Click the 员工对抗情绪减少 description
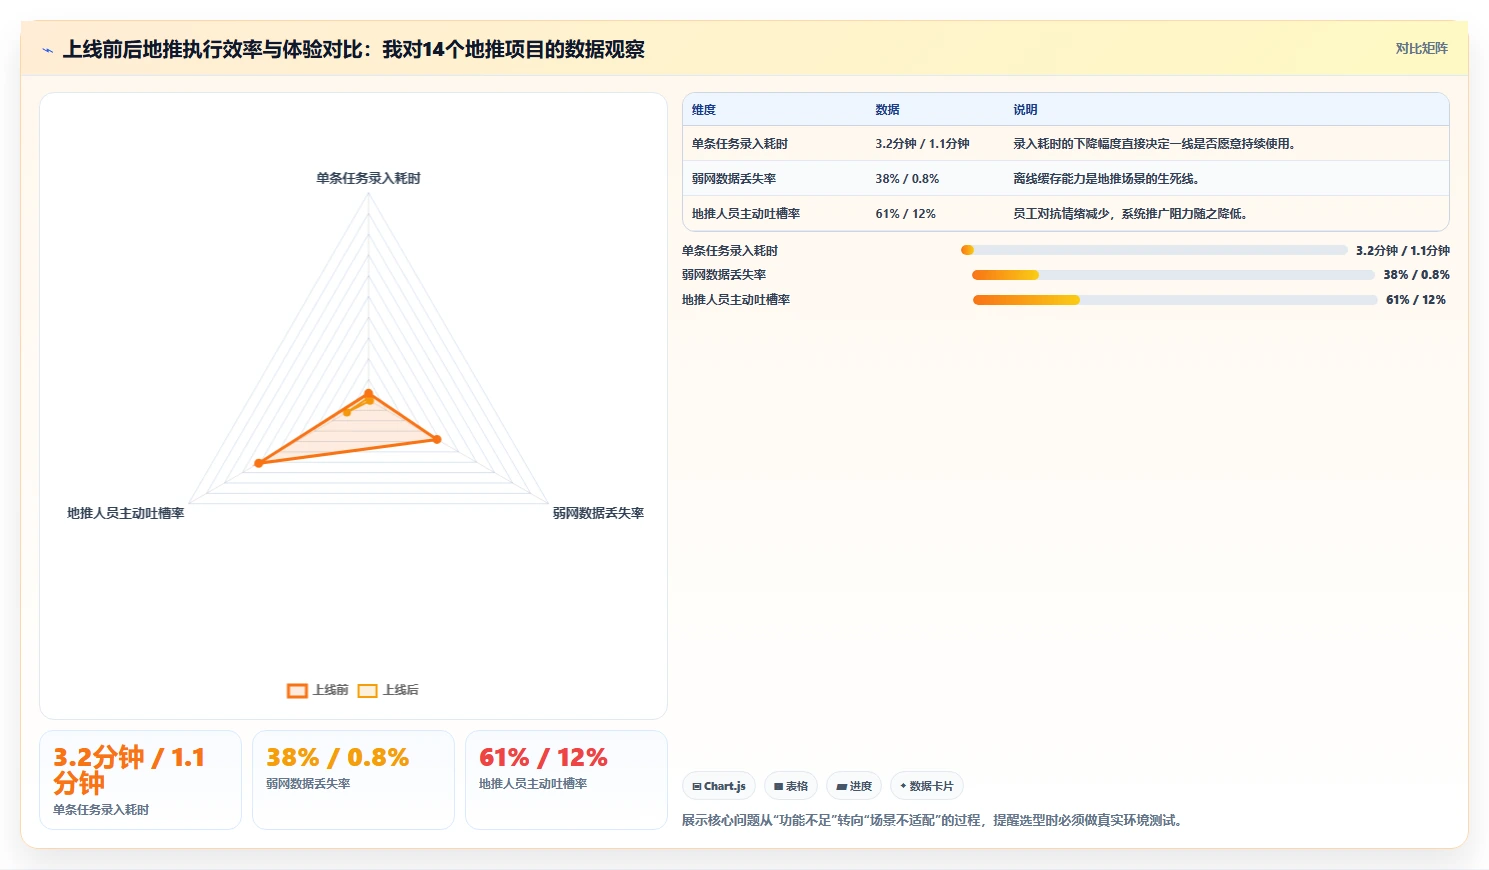Image resolution: width=1489 pixels, height=870 pixels. tap(1130, 214)
